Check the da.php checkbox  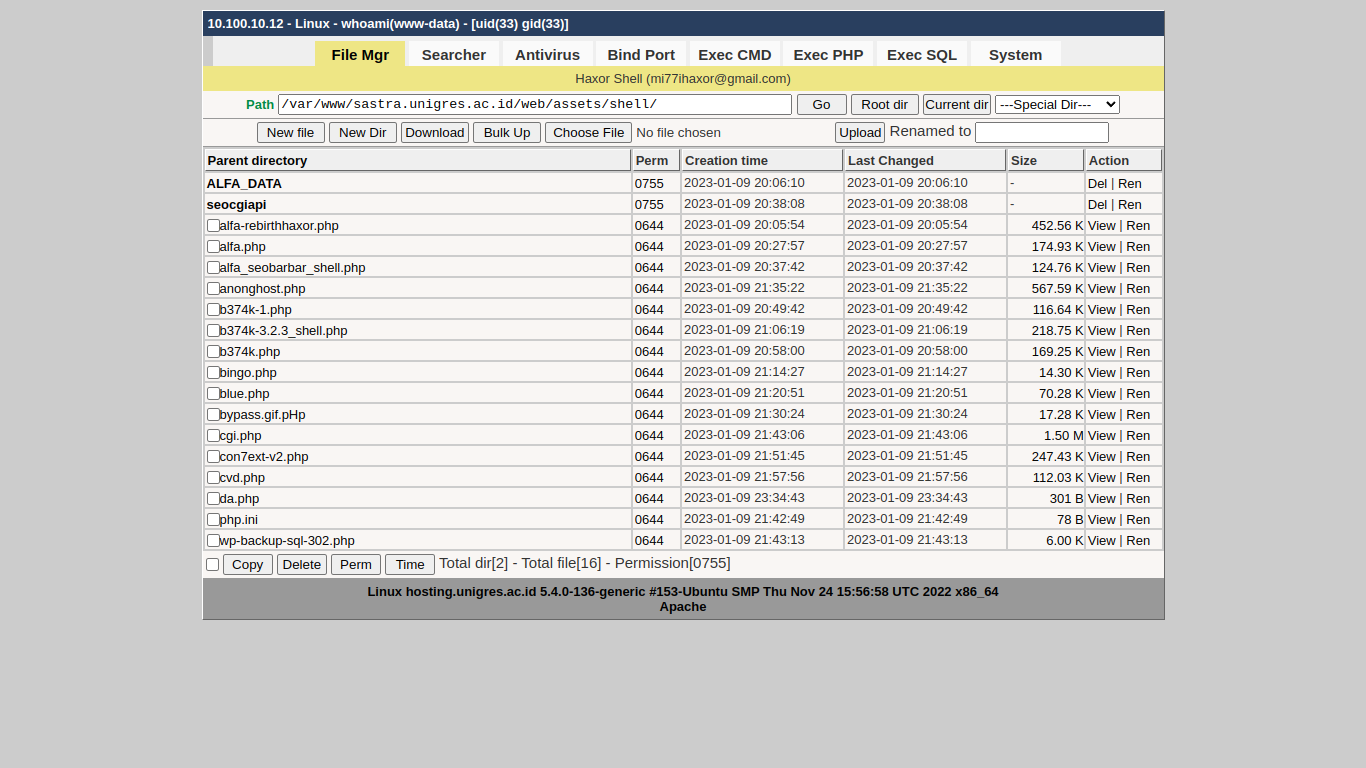click(x=213, y=499)
